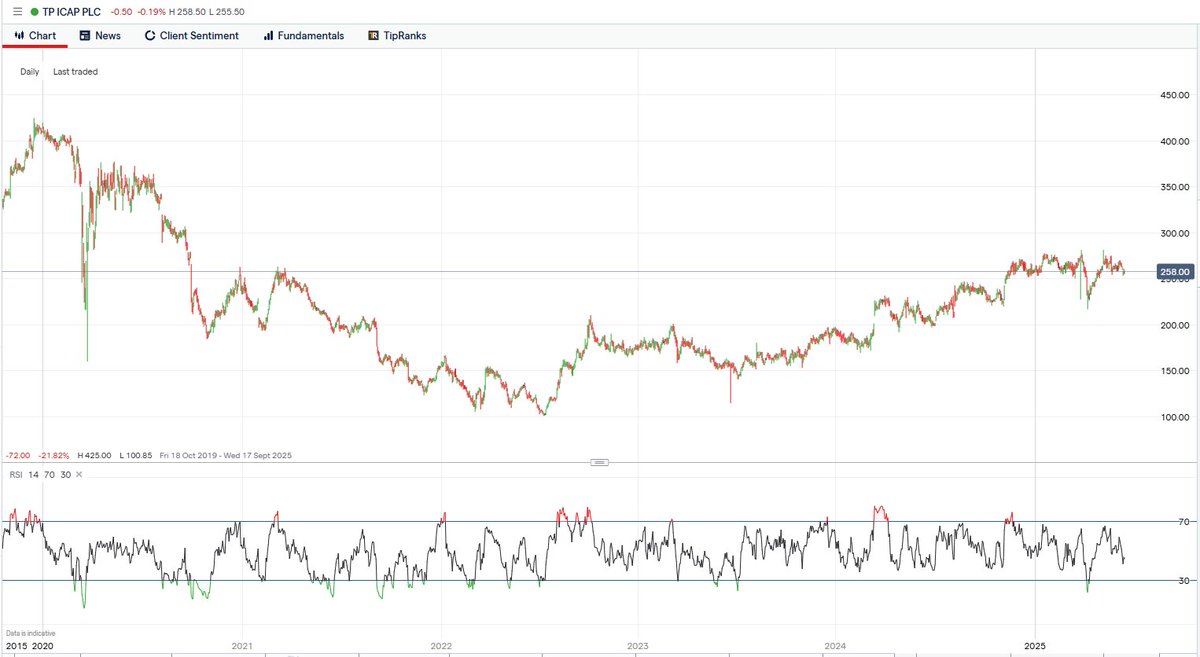Click the 258.00 current price label

tap(1173, 271)
